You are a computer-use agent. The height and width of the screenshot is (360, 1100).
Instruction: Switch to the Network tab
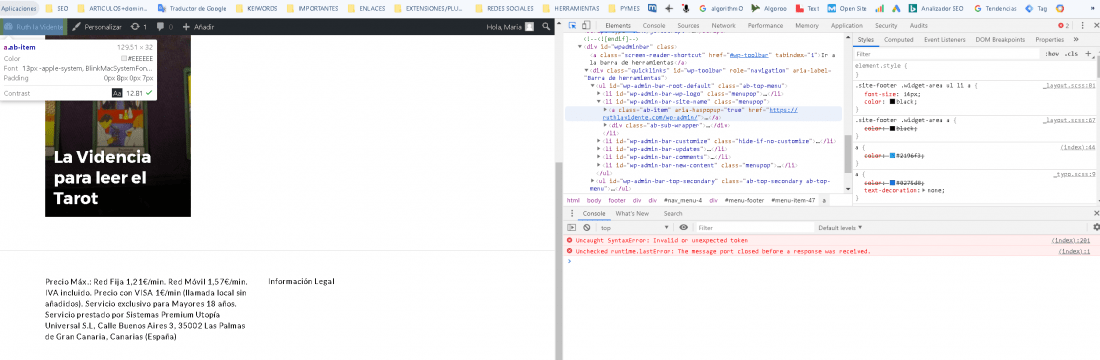pyautogui.click(x=723, y=26)
